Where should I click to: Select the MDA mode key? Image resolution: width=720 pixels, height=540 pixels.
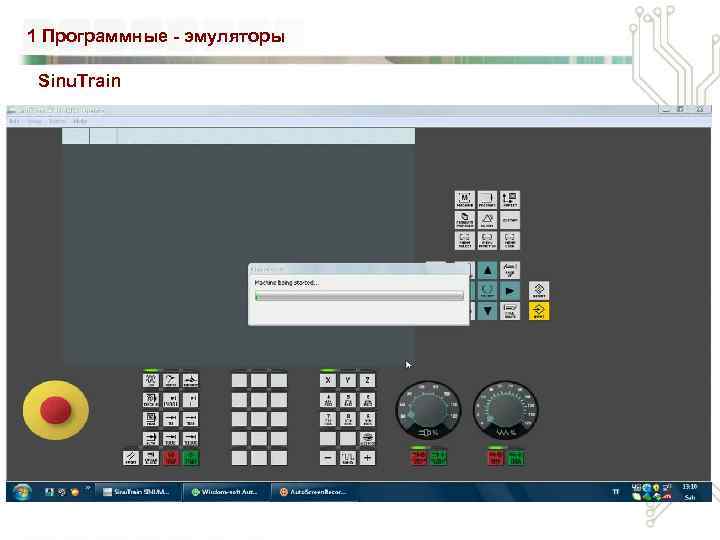point(151,419)
